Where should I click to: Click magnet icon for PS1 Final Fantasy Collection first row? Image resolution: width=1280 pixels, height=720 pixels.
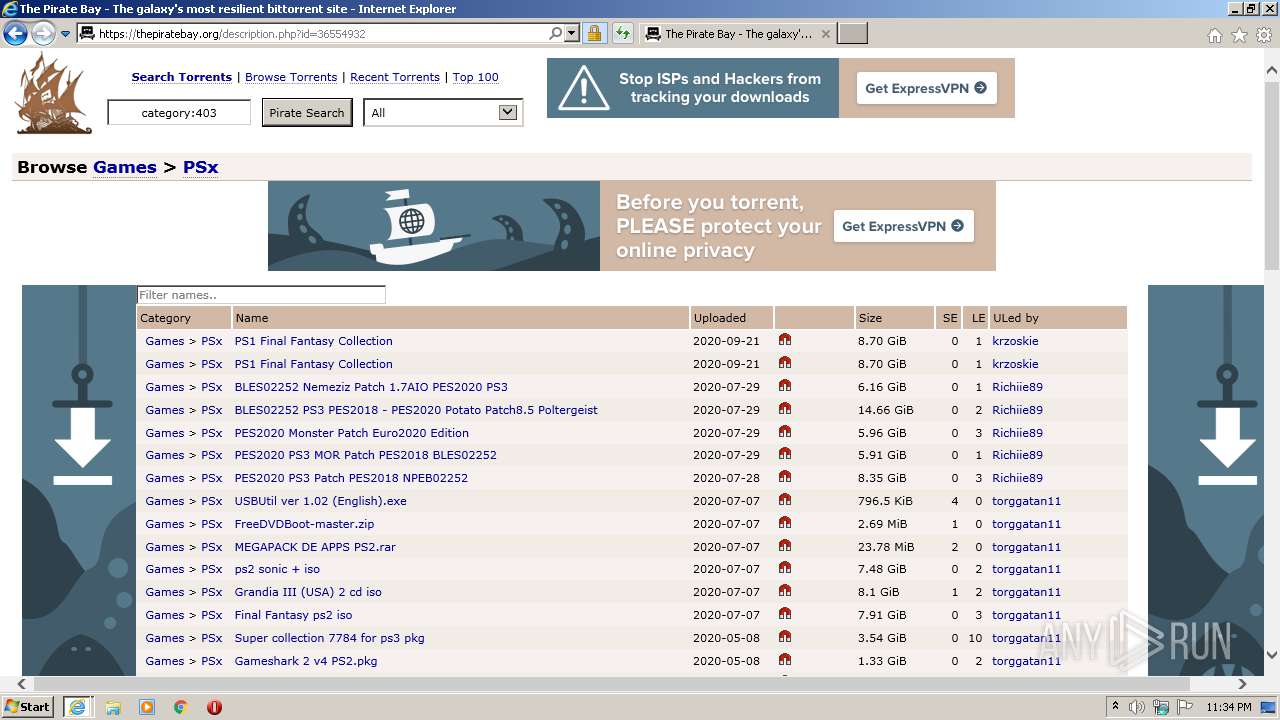pos(785,340)
